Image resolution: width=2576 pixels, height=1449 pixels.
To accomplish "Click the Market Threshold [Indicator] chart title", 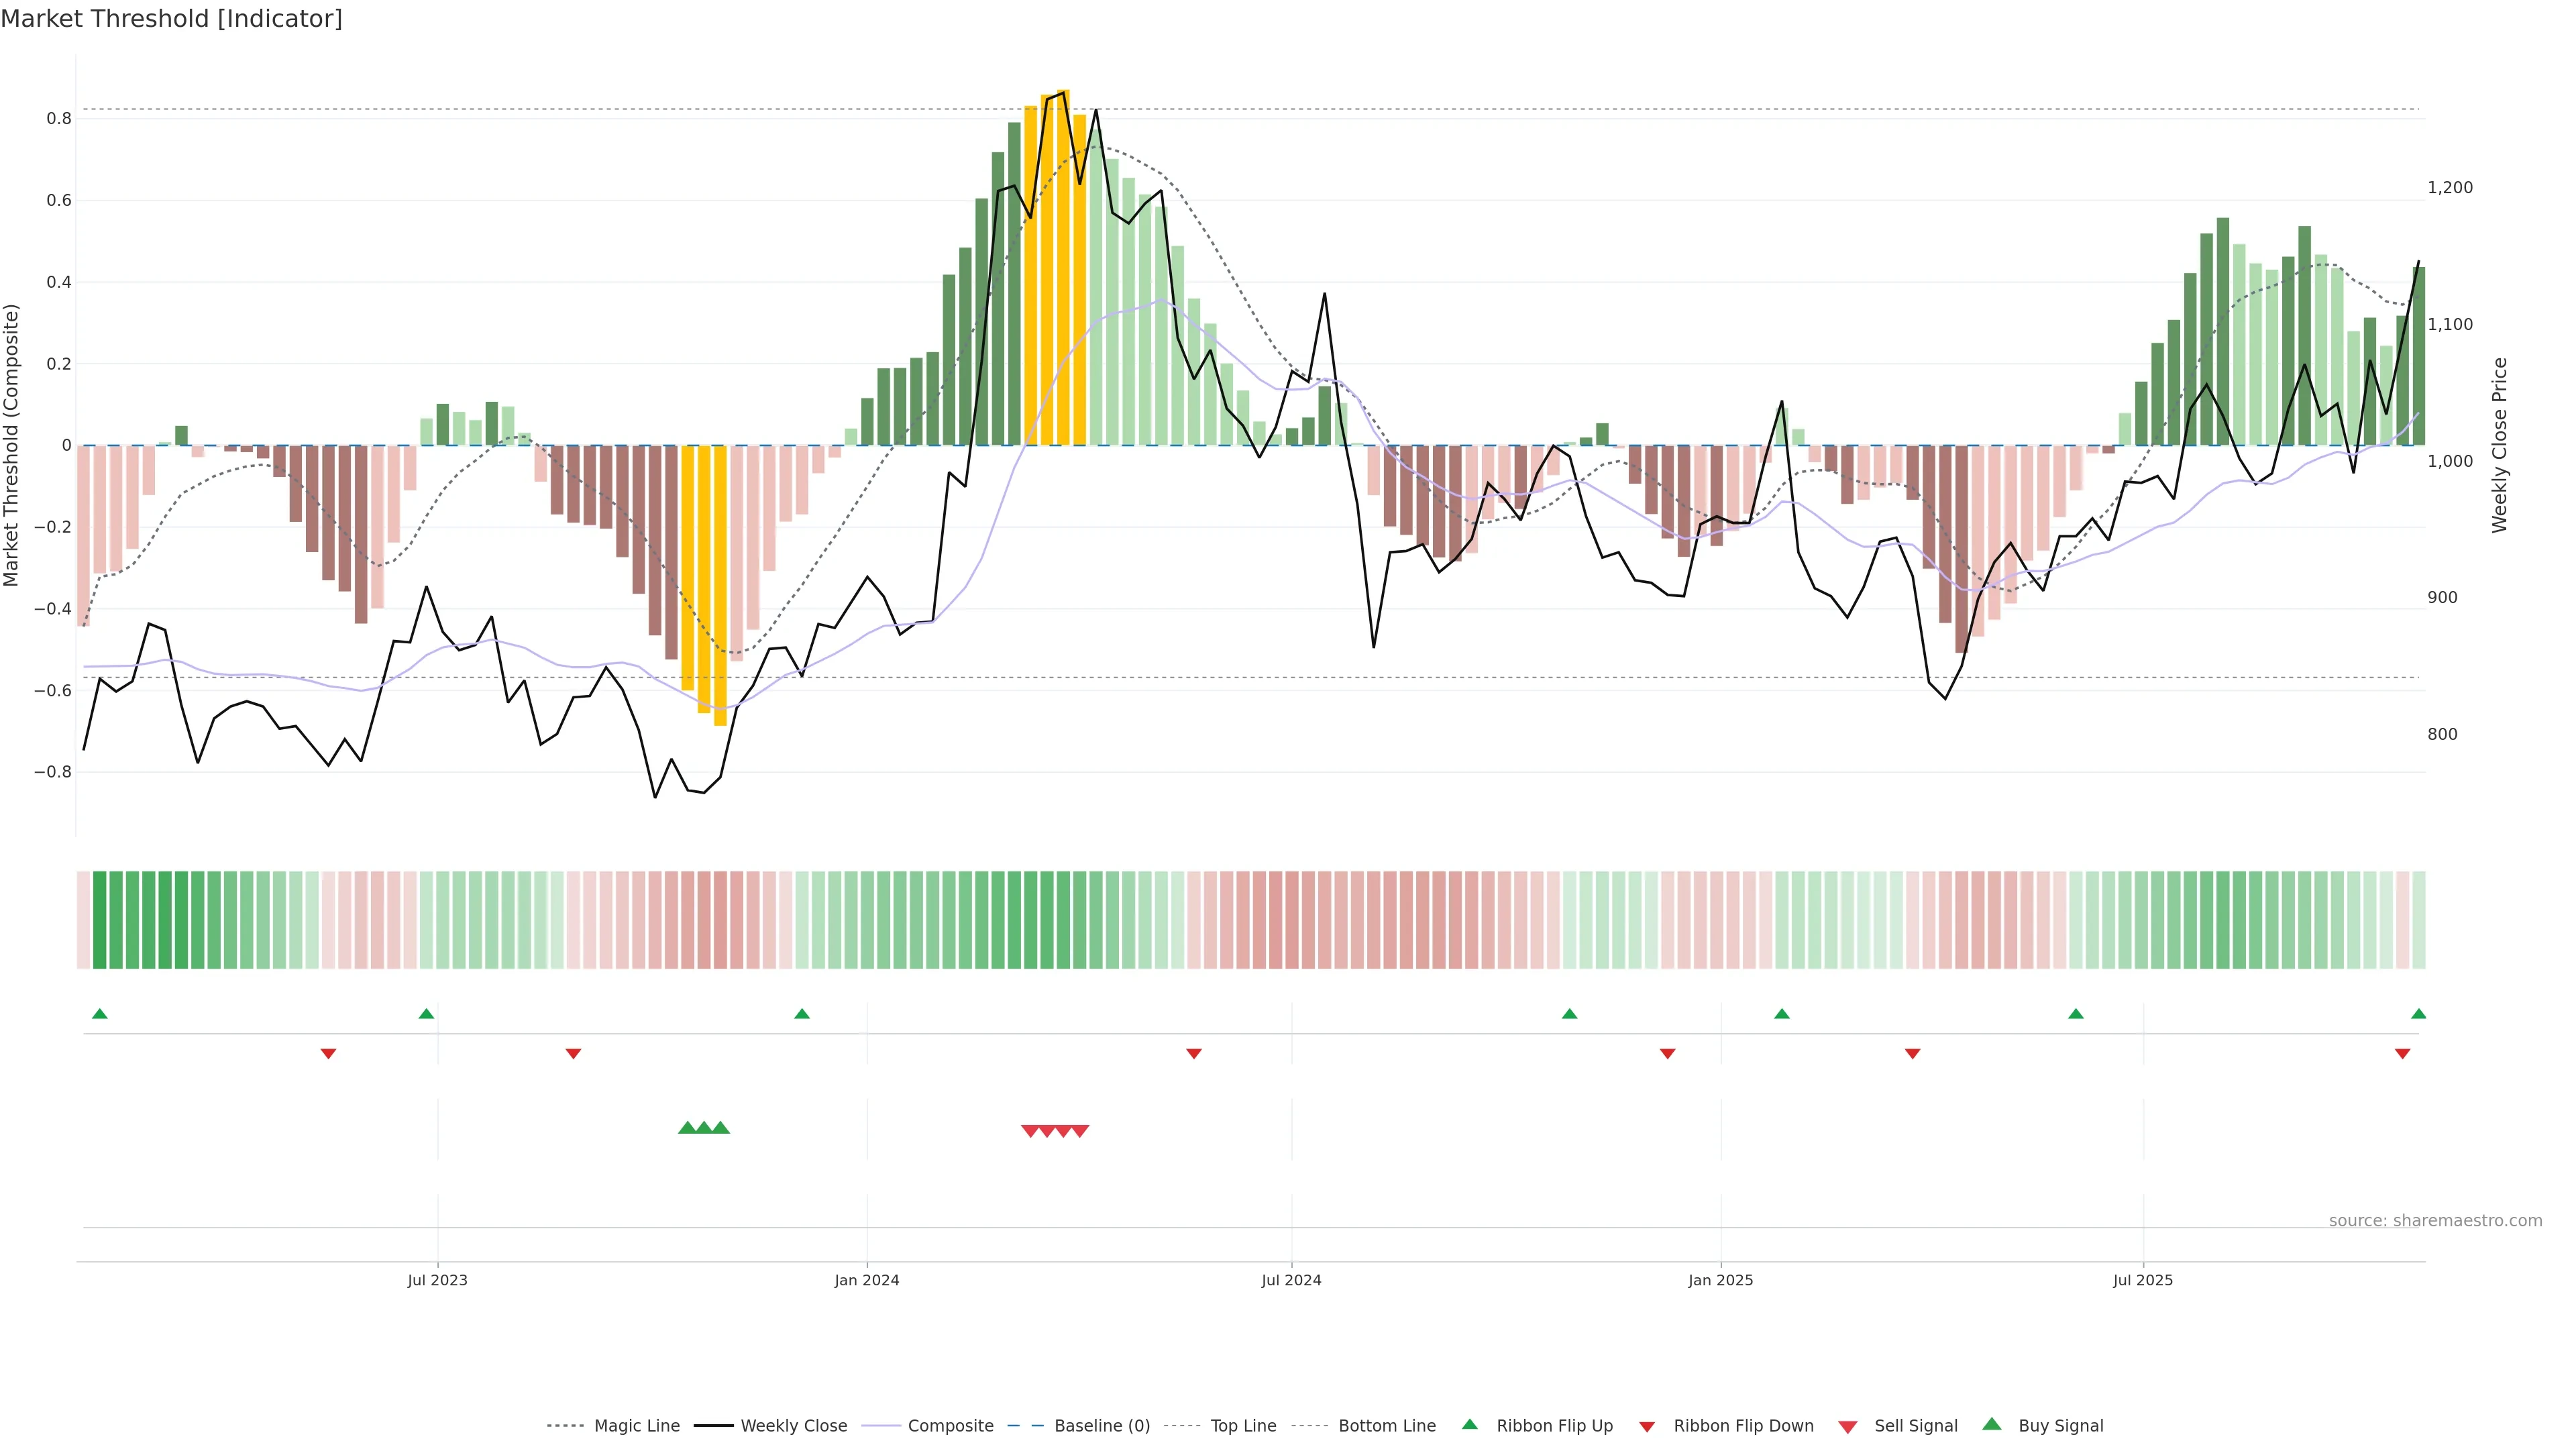I will click(171, 19).
